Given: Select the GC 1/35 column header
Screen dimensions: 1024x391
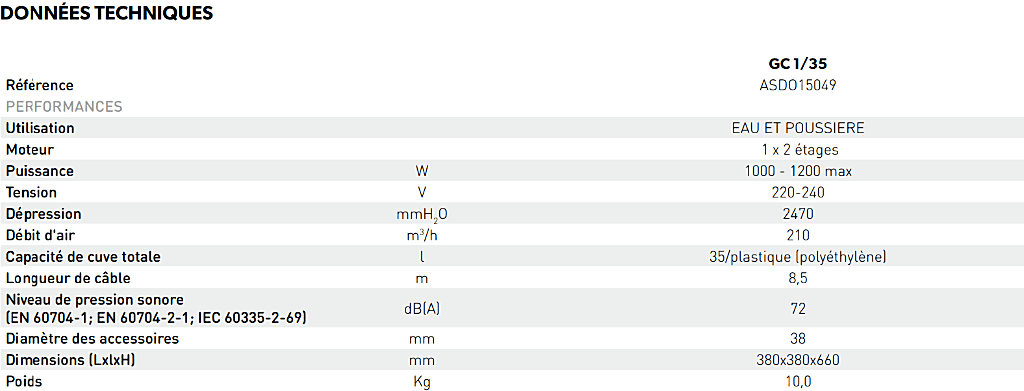Looking at the screenshot, I should [x=798, y=64].
